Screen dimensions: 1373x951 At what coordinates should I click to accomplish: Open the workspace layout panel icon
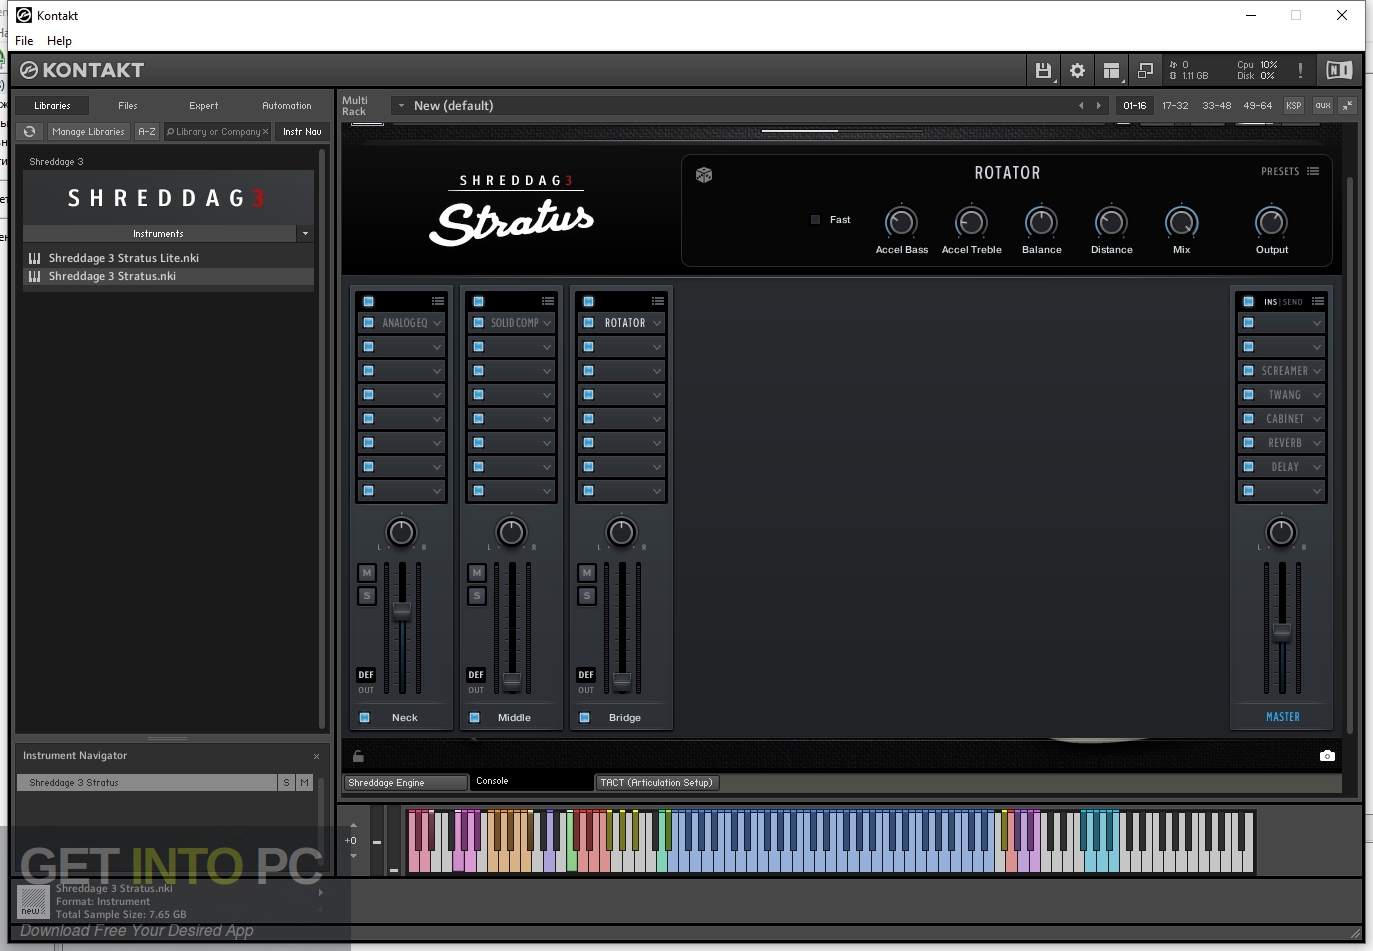click(1111, 70)
